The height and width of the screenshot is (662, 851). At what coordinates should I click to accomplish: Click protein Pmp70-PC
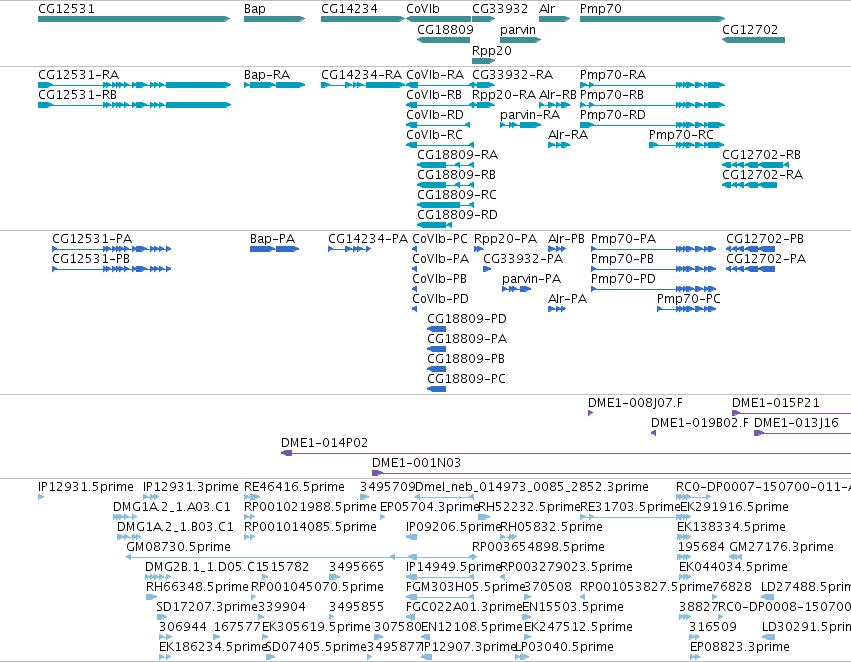pyautogui.click(x=687, y=309)
